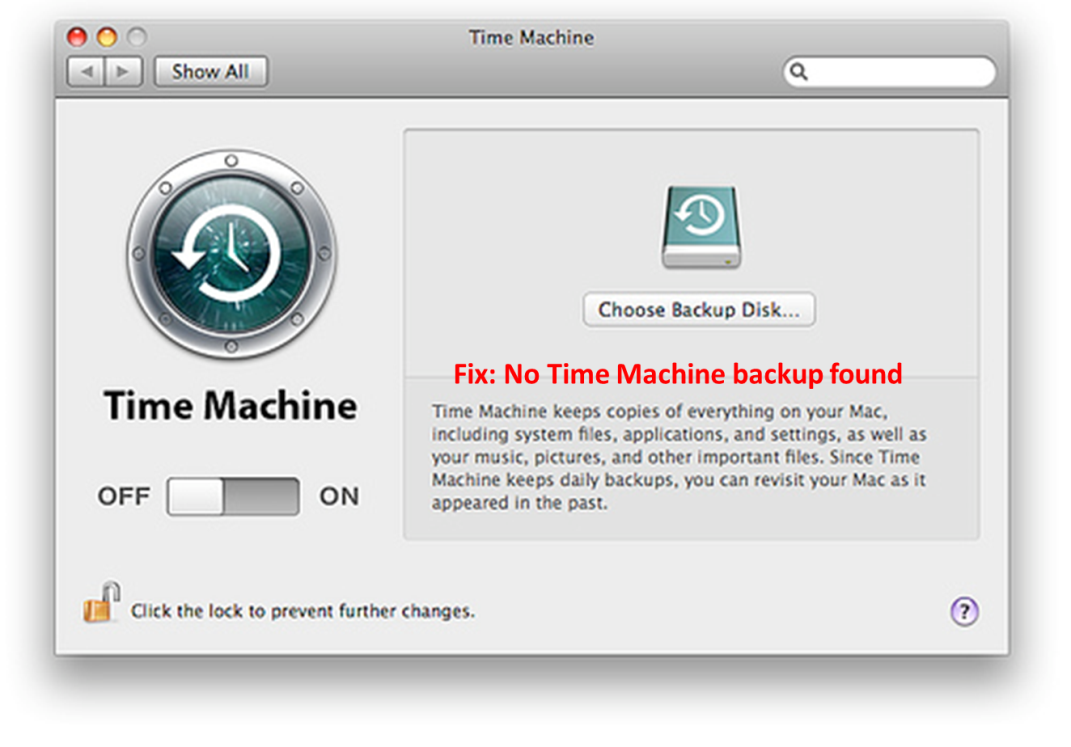
Task: Select the green backup disk drive icon
Action: pos(700,228)
